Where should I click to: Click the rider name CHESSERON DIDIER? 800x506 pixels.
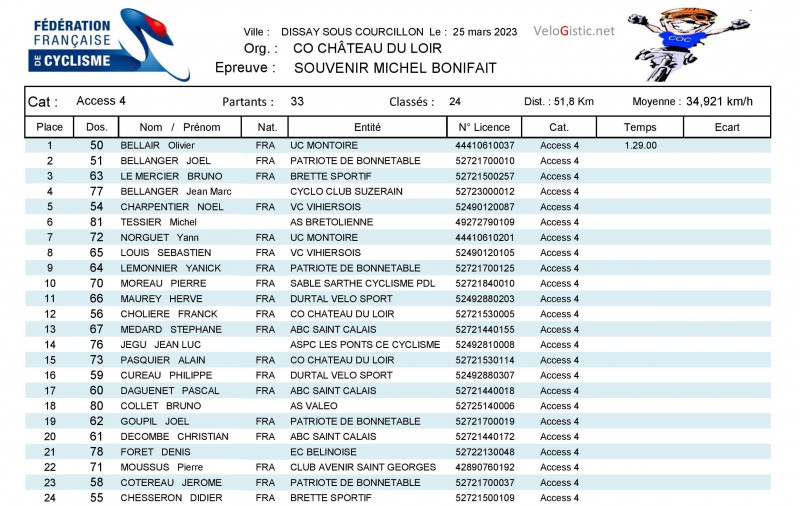pos(166,498)
